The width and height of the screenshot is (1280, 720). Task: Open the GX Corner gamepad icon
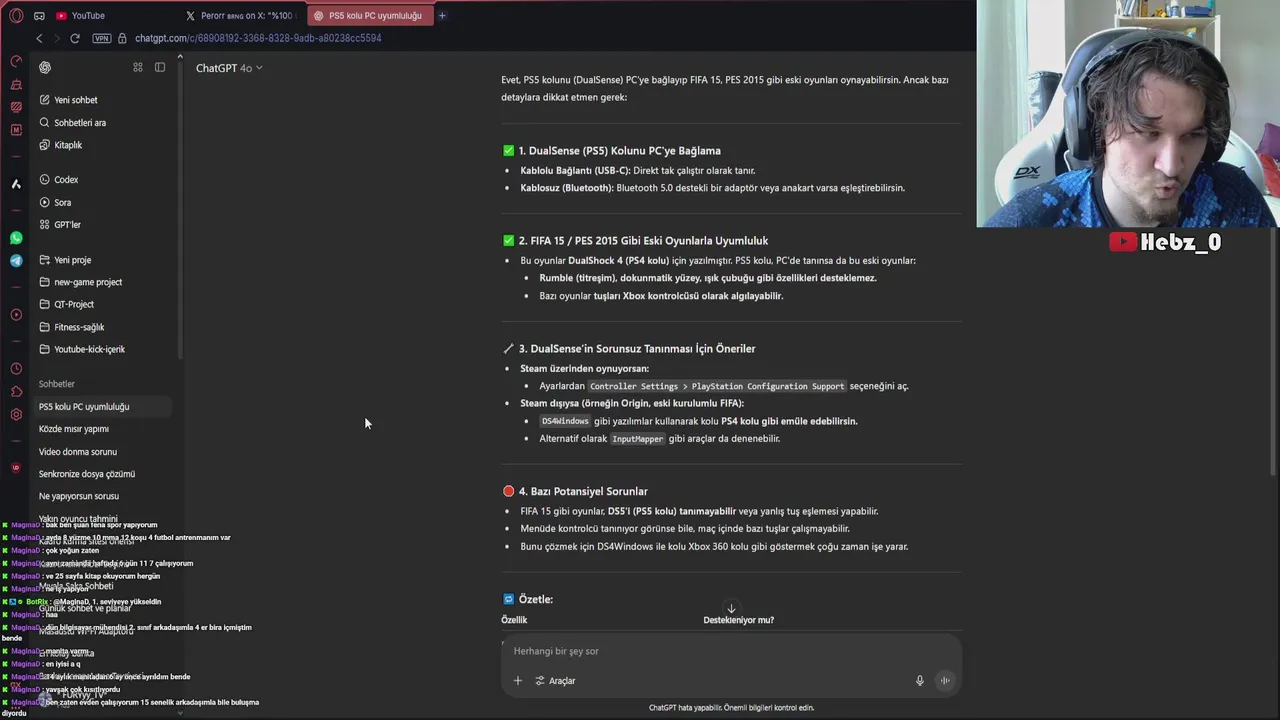coord(39,15)
